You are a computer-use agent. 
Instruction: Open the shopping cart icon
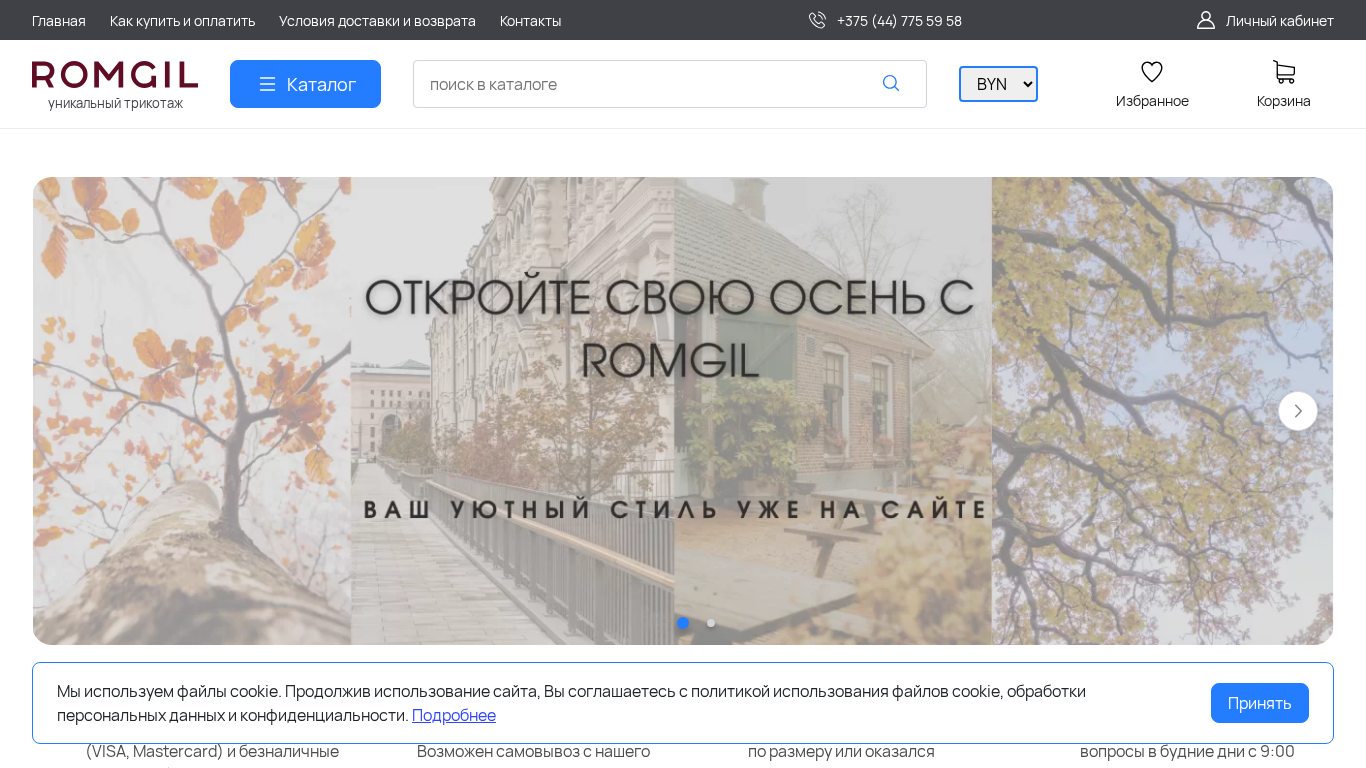pyautogui.click(x=1284, y=72)
